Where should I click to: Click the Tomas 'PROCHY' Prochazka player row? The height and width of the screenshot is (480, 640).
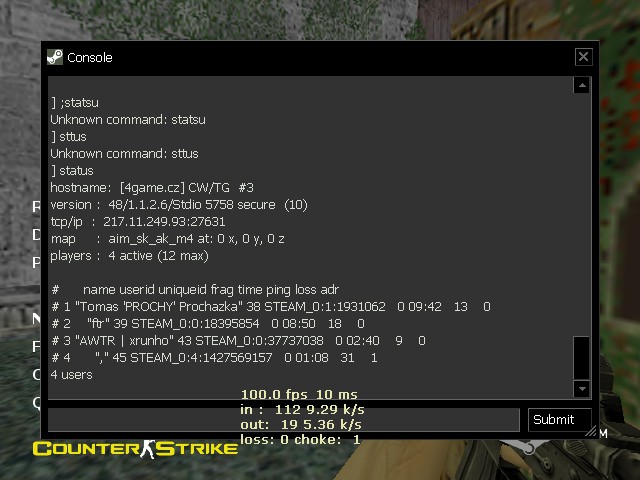point(271,307)
